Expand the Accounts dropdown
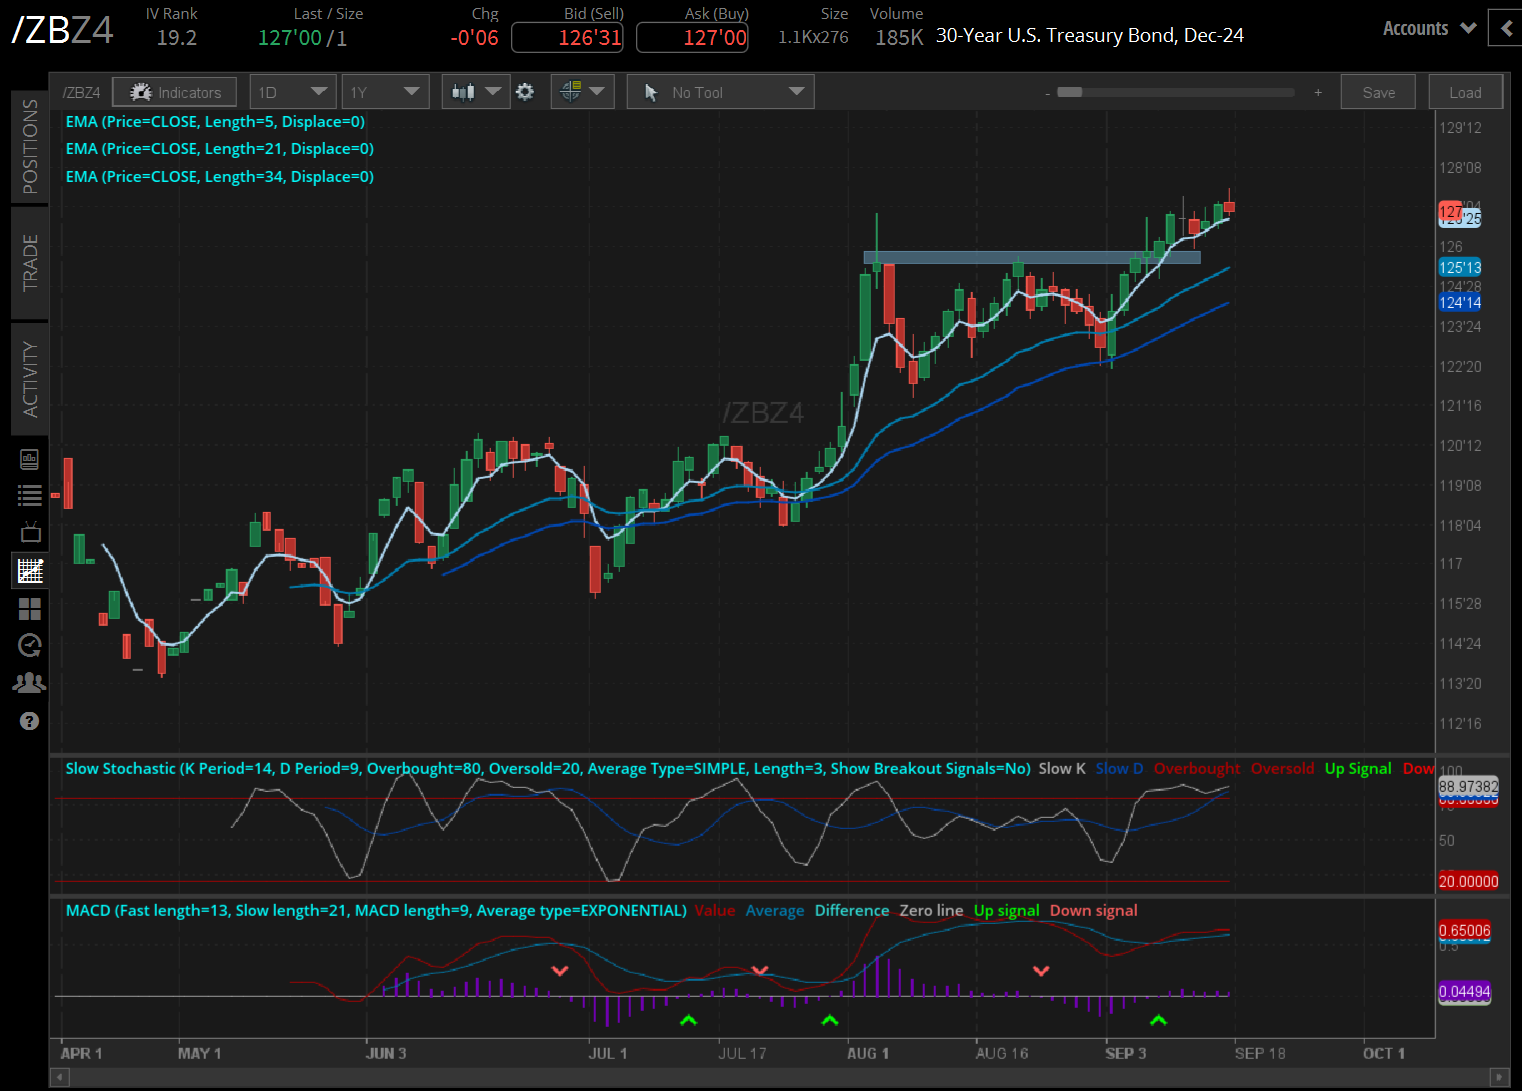The height and width of the screenshot is (1091, 1522). tap(1429, 29)
